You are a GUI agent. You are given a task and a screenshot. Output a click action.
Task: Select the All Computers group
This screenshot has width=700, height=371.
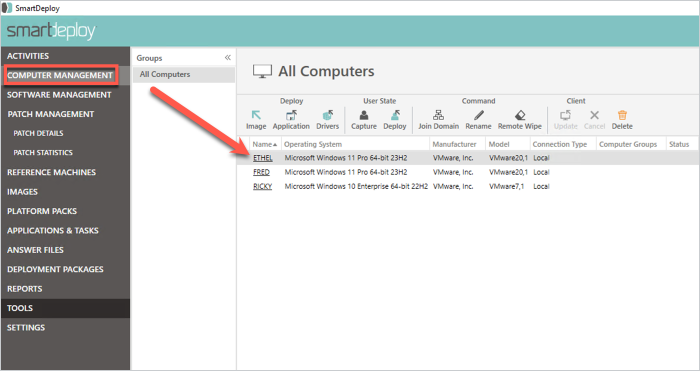pyautogui.click(x=183, y=75)
